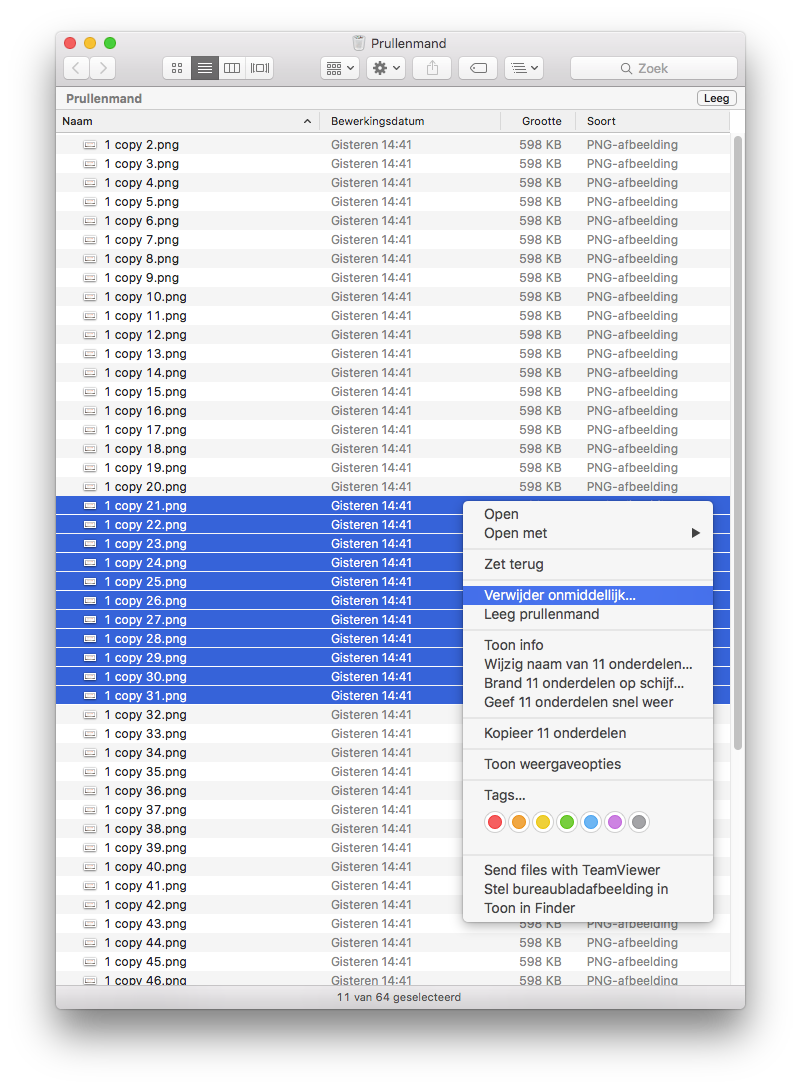Click file icon of 1 copy 5.png
Viewport: 801px width, 1089px height.
click(90, 201)
